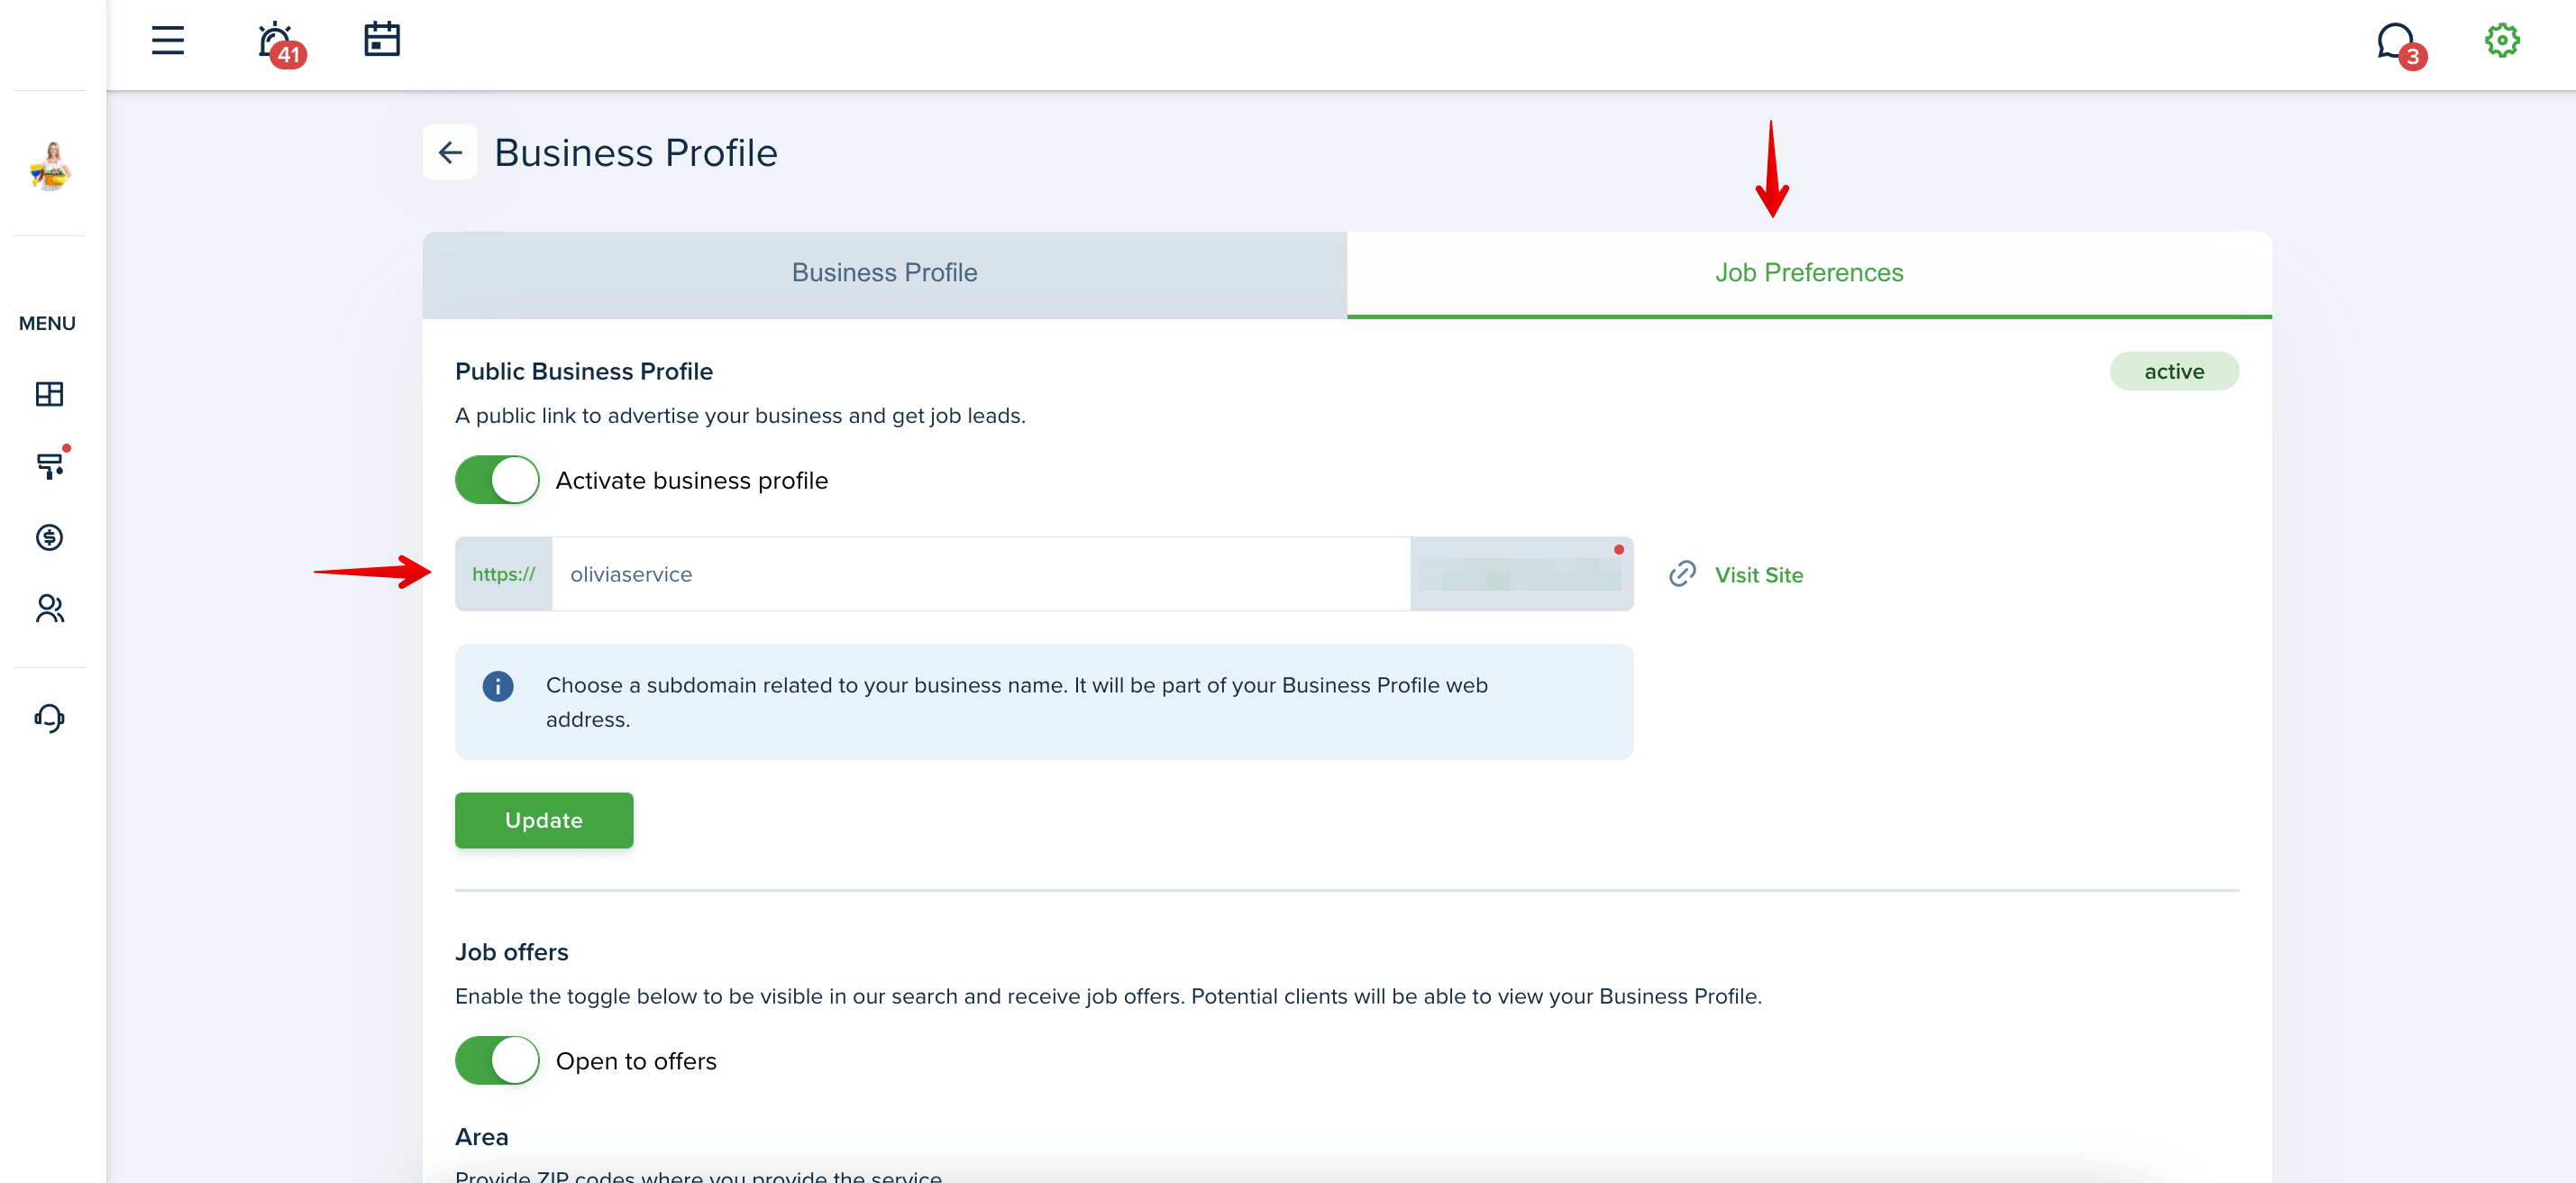Open the paint roller jobs icon
This screenshot has height=1183, width=2576.
51,465
